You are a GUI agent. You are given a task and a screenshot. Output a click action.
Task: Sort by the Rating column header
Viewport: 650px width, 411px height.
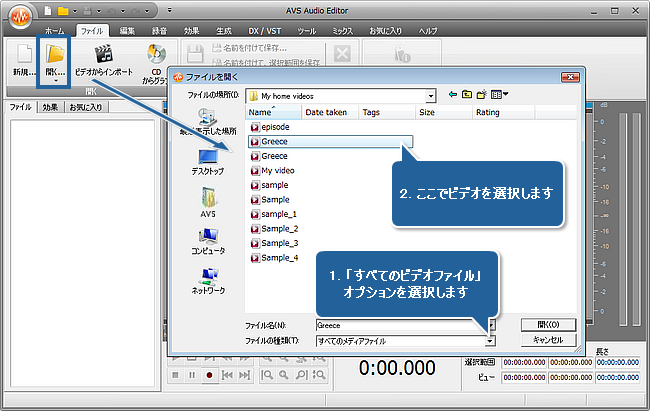click(x=503, y=112)
